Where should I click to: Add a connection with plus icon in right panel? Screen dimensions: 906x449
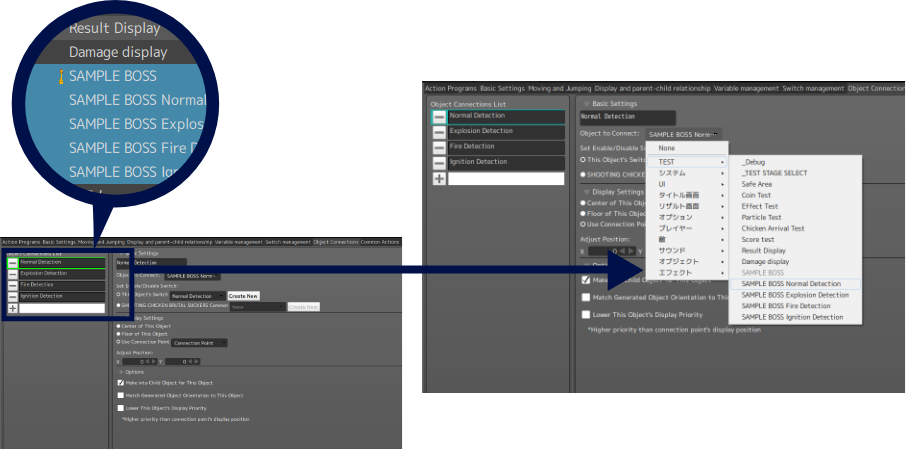[x=439, y=179]
